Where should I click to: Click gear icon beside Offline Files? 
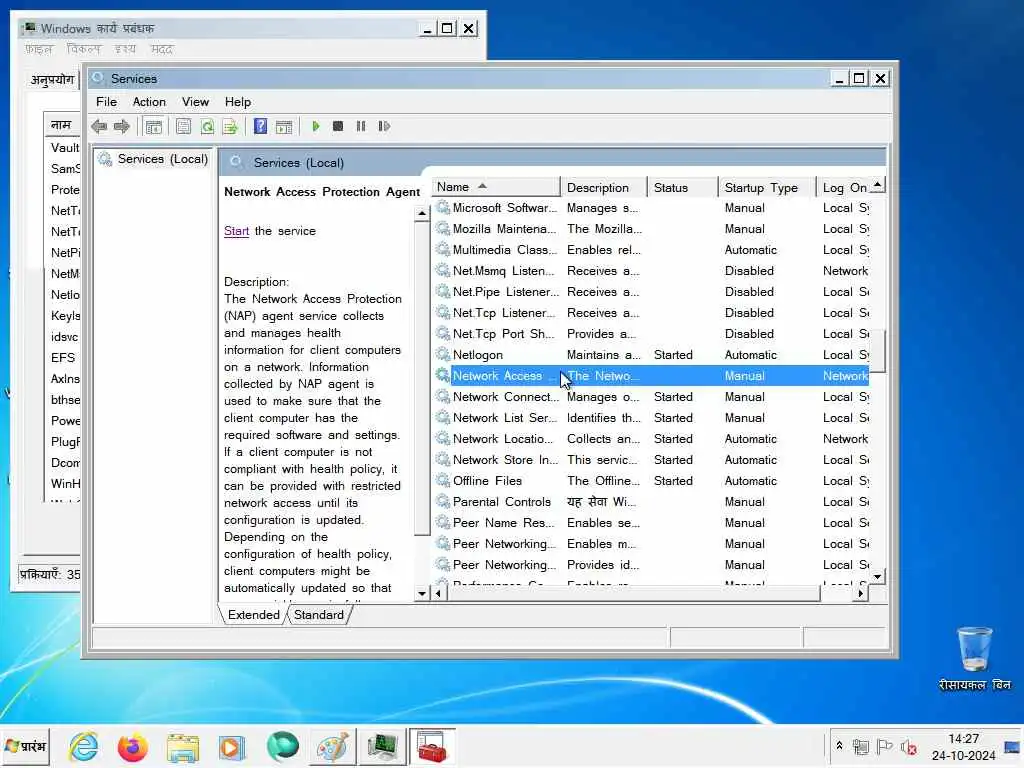tap(443, 480)
